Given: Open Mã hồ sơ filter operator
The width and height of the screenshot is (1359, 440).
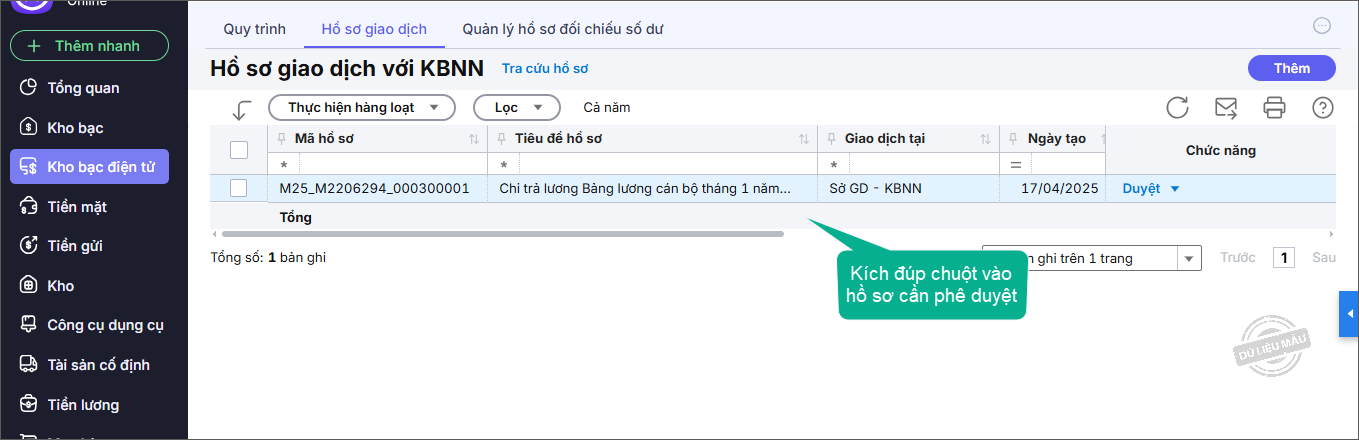Looking at the screenshot, I should point(284,164).
